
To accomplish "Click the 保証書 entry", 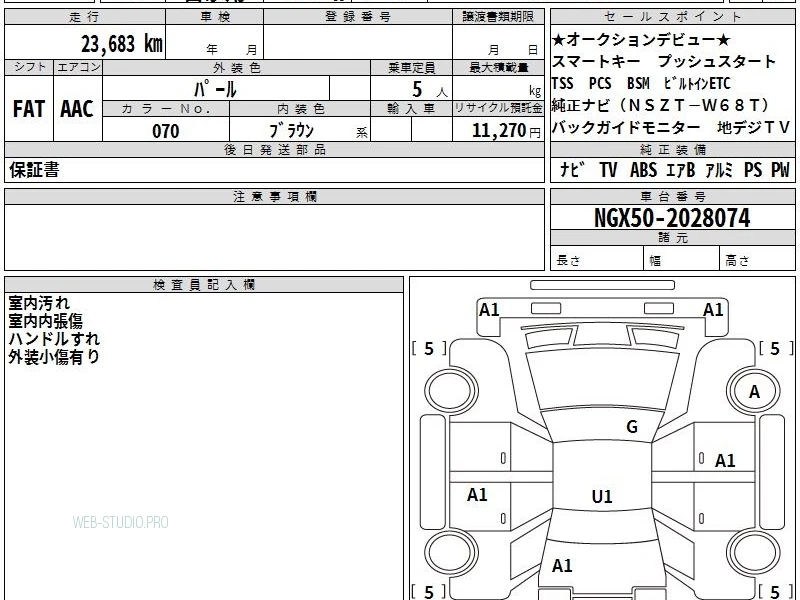I will point(34,169).
